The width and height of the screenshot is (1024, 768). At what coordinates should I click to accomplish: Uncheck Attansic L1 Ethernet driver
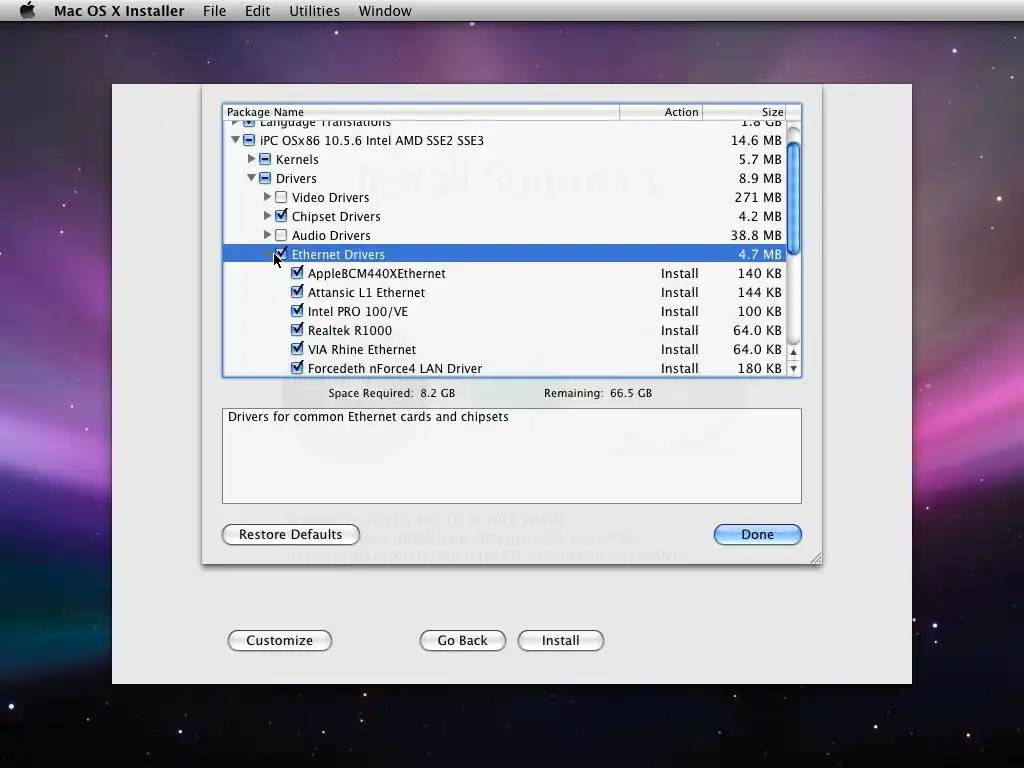[x=297, y=291]
